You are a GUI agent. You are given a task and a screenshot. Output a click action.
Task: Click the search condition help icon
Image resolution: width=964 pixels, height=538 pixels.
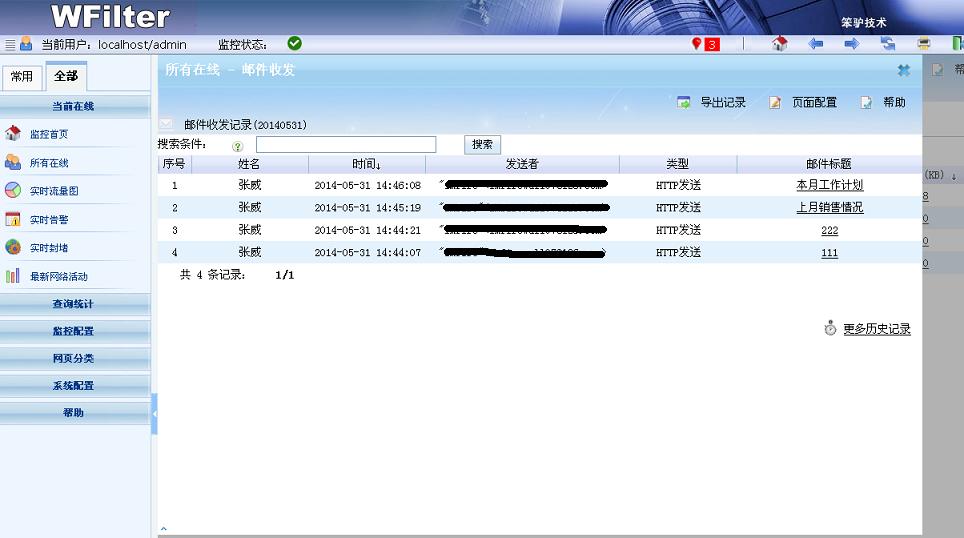pyautogui.click(x=238, y=146)
